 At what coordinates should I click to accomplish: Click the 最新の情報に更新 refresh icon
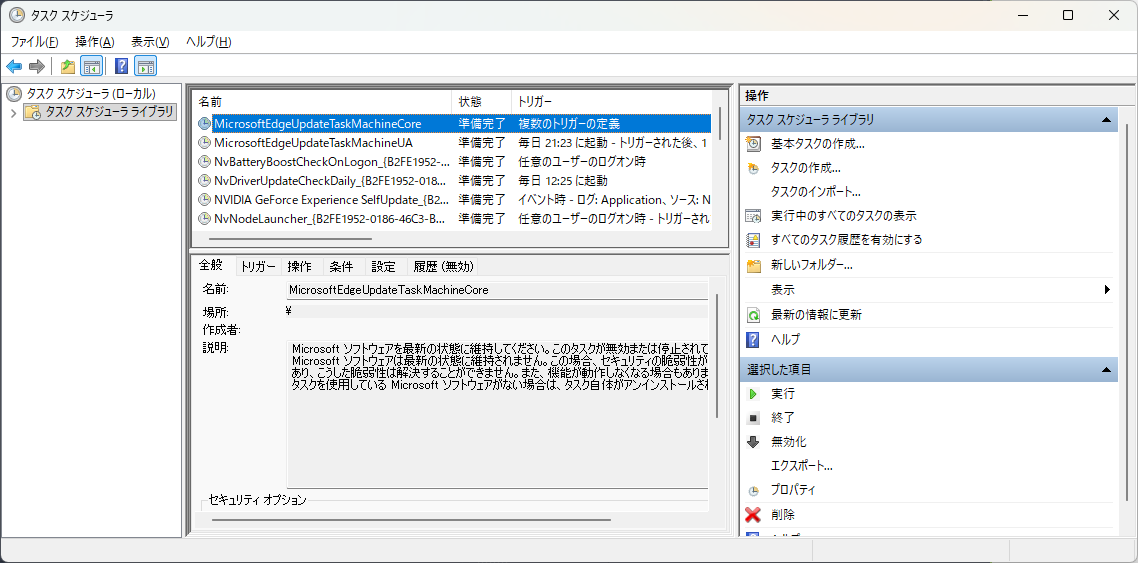tap(754, 315)
